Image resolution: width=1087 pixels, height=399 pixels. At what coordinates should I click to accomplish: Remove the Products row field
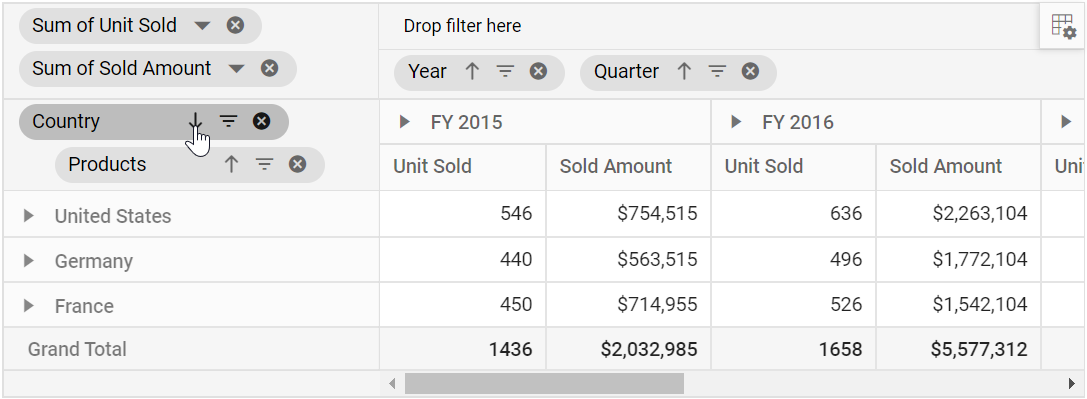[297, 164]
